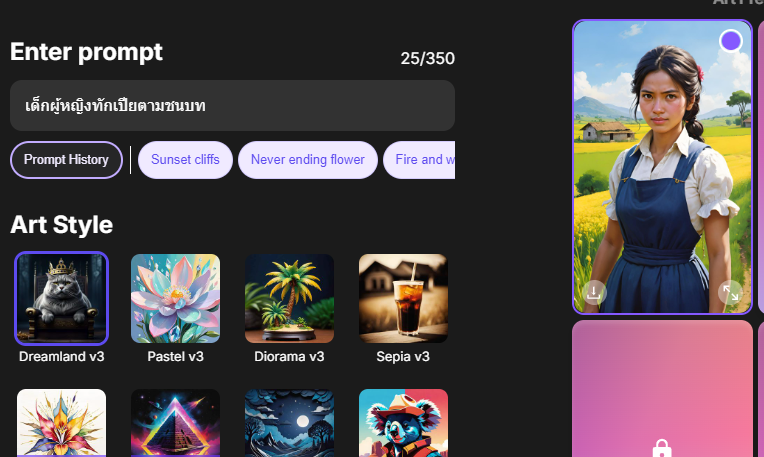Focus the Thai text prompt input field
Image resolution: width=764 pixels, height=457 pixels.
(232, 105)
